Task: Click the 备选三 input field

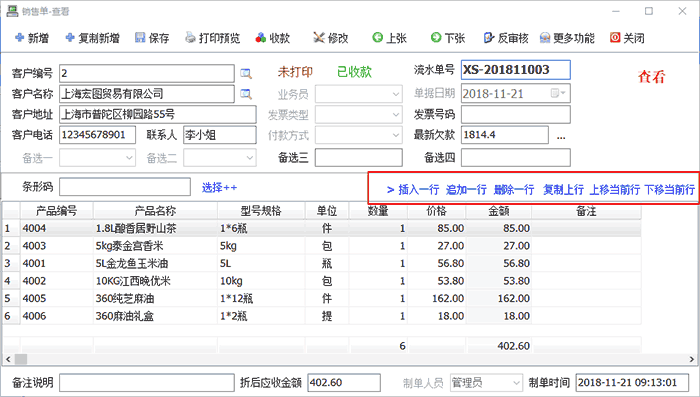Action: point(358,158)
